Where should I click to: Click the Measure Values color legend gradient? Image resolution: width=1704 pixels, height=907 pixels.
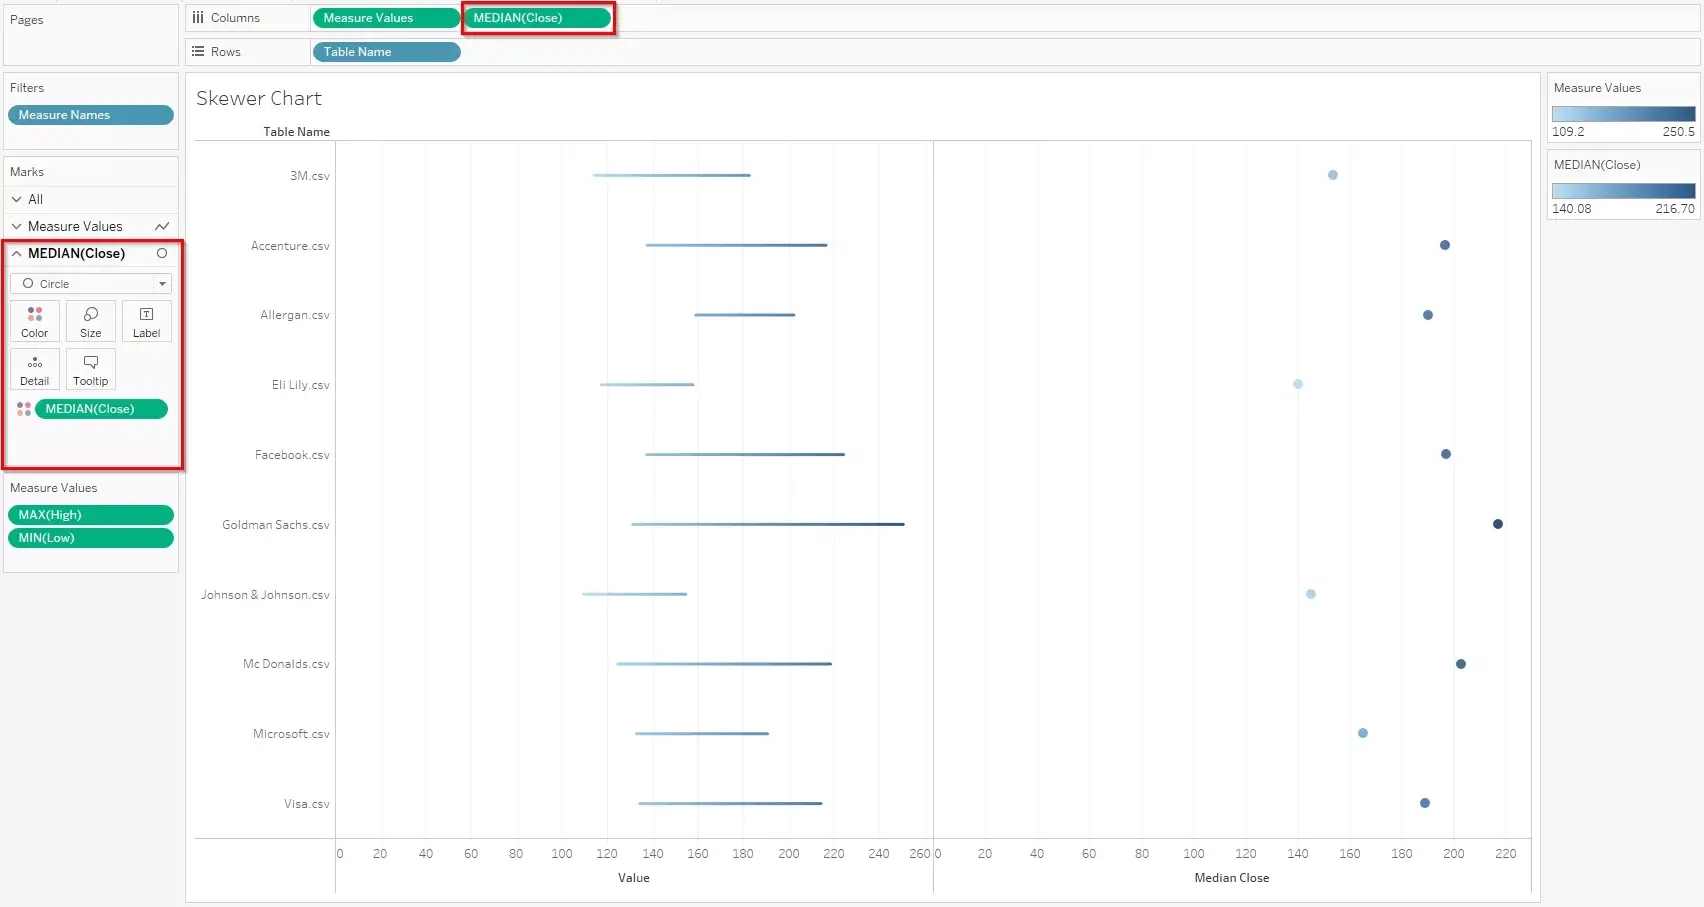coord(1622,113)
